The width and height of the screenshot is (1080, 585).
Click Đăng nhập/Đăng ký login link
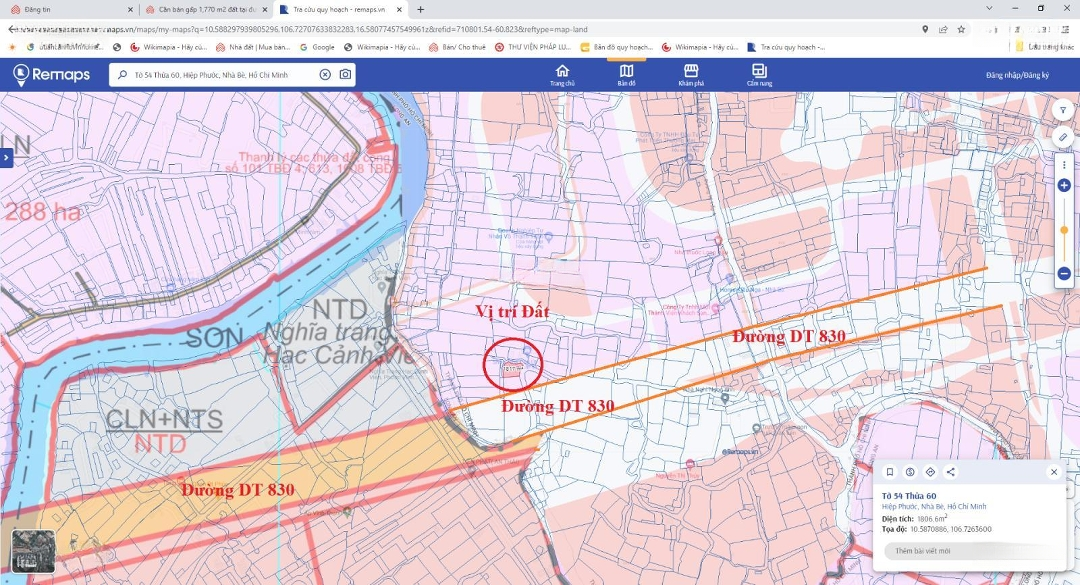point(1017,75)
